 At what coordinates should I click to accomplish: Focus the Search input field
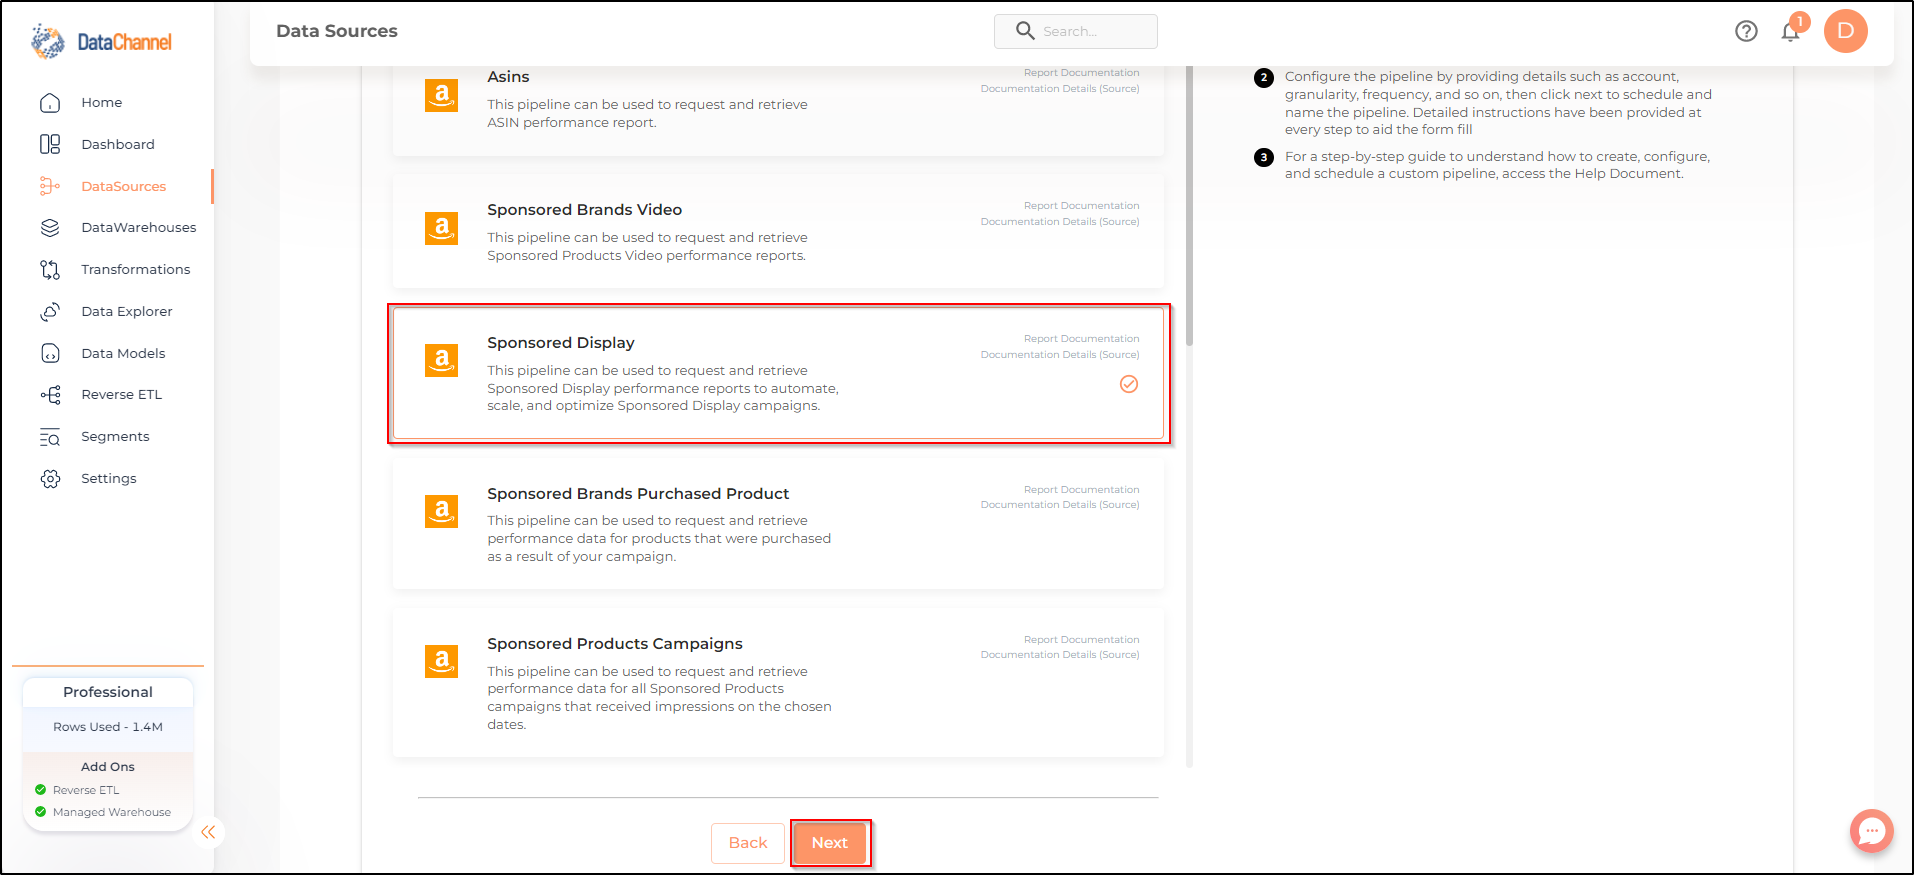pos(1076,31)
